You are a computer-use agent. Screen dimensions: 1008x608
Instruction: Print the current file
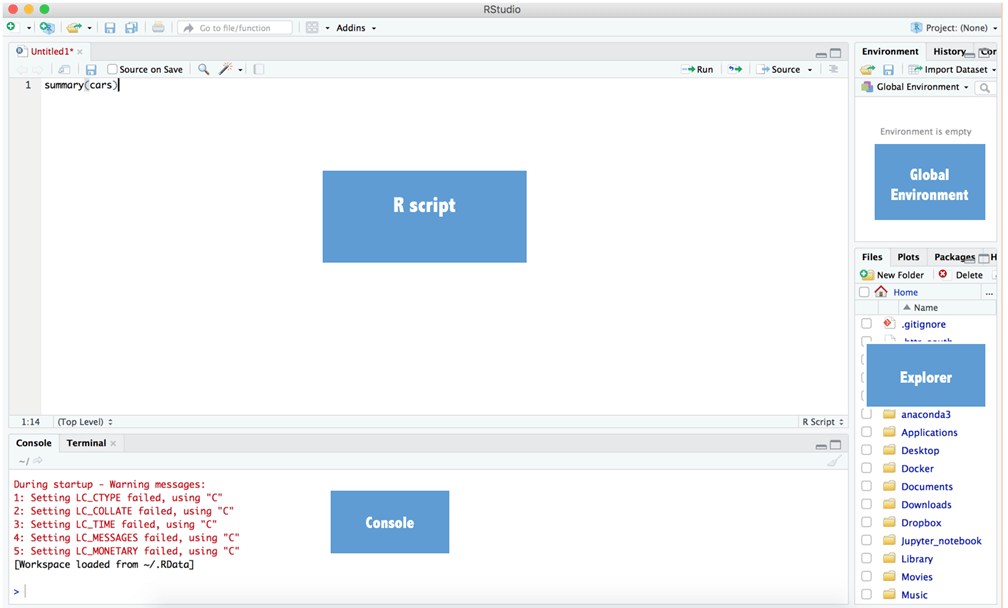(x=157, y=27)
